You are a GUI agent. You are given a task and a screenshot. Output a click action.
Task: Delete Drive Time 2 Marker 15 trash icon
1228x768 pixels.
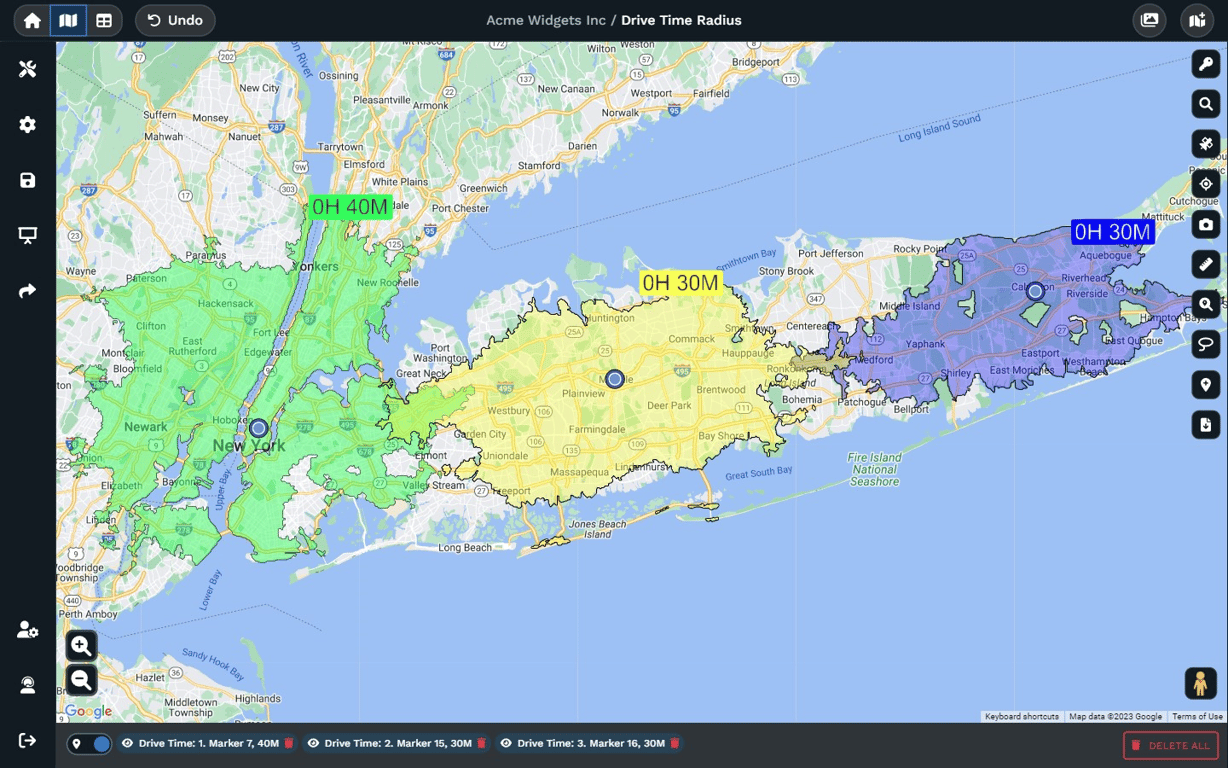tap(481, 744)
